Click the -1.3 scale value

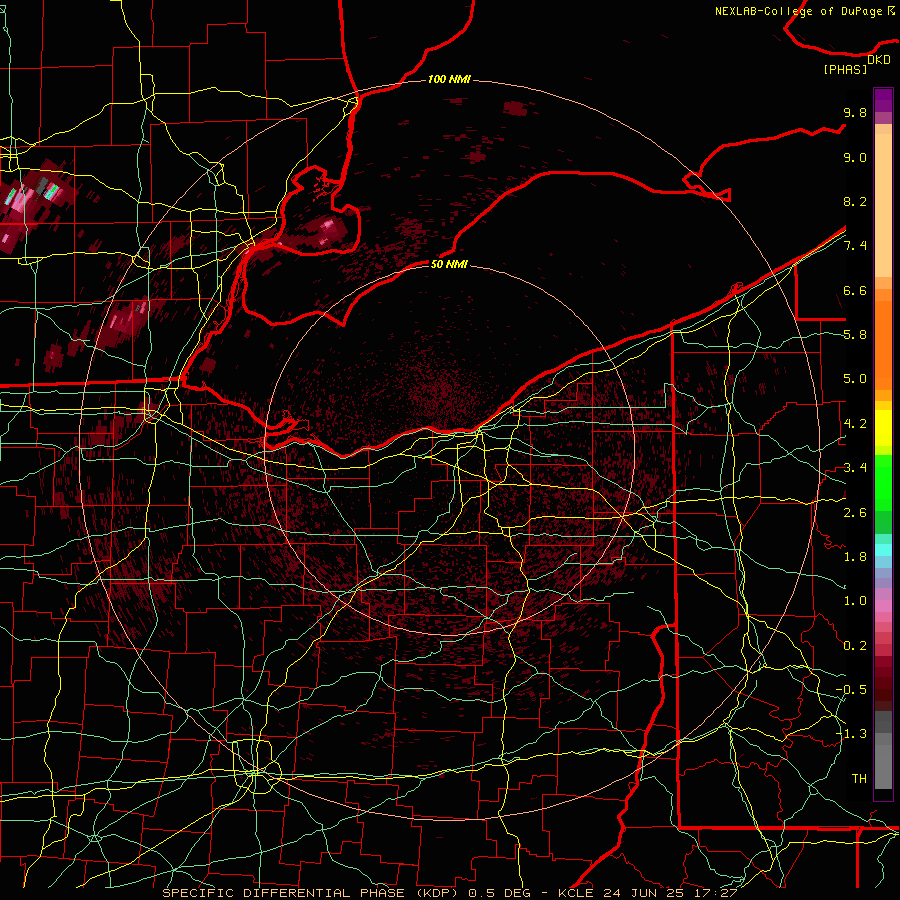pyautogui.click(x=851, y=734)
